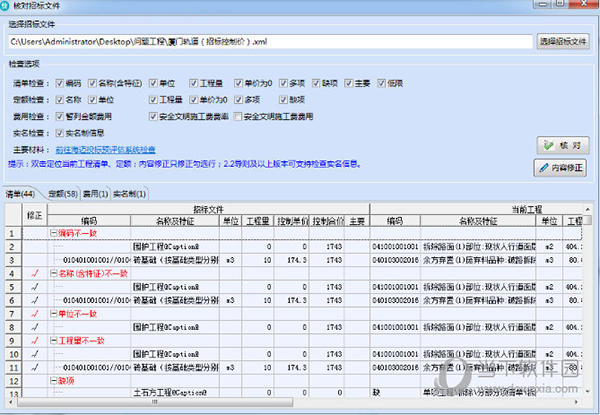Click the 修正 column header
This screenshot has width=600, height=415.
(x=34, y=215)
